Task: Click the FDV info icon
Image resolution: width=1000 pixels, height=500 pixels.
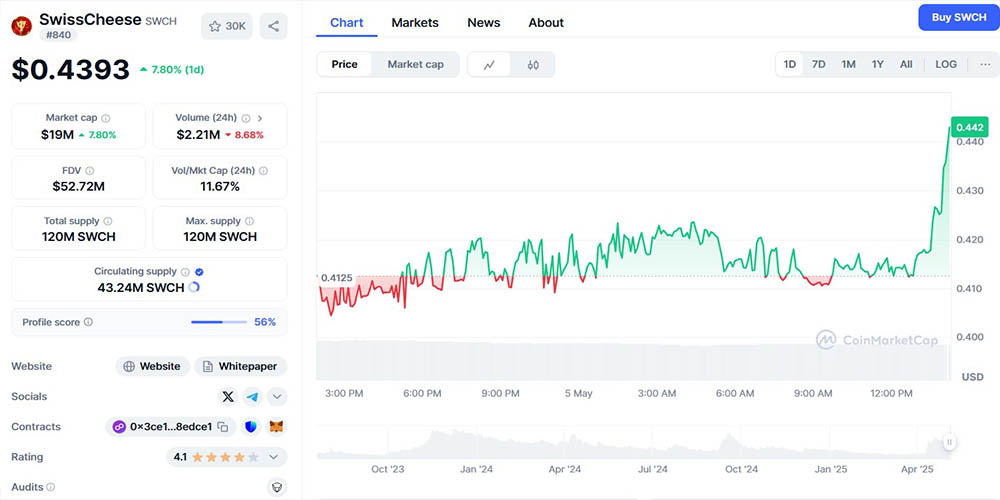Action: pyautogui.click(x=90, y=170)
